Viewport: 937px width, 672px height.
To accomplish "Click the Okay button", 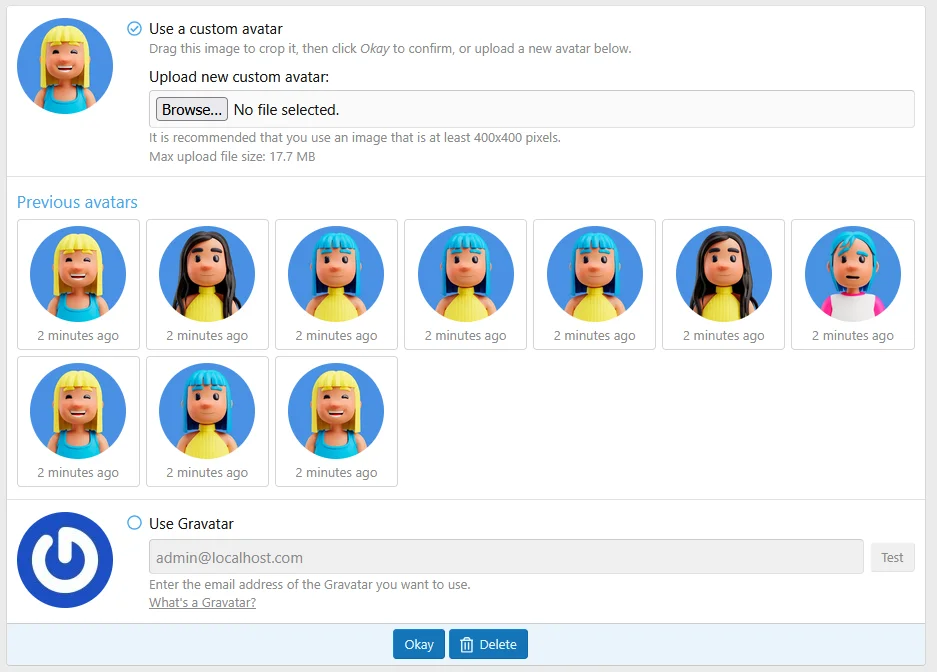I will point(419,644).
